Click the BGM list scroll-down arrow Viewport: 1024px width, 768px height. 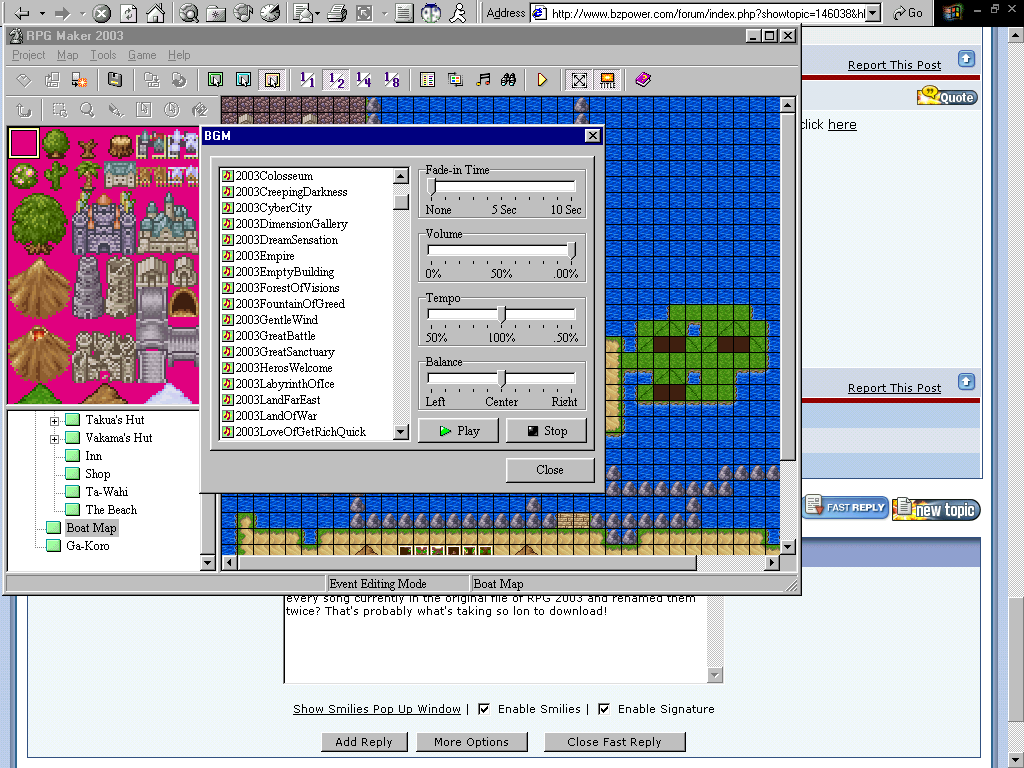click(401, 432)
